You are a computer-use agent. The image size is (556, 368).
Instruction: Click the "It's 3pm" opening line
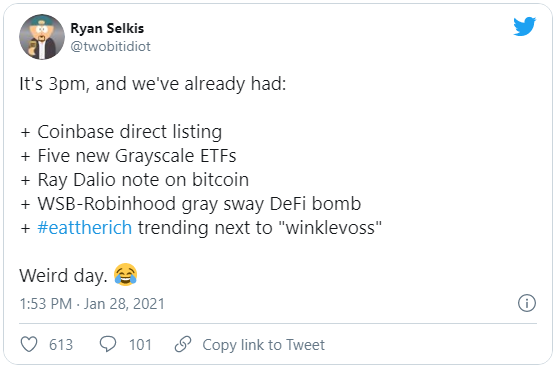[152, 84]
